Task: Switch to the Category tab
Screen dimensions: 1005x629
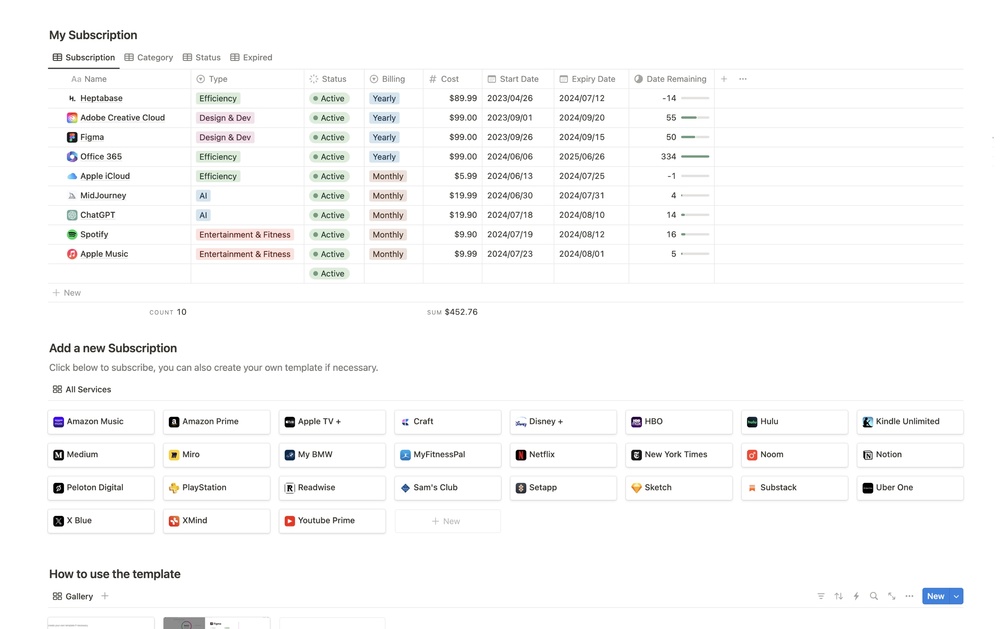Action: click(x=149, y=58)
